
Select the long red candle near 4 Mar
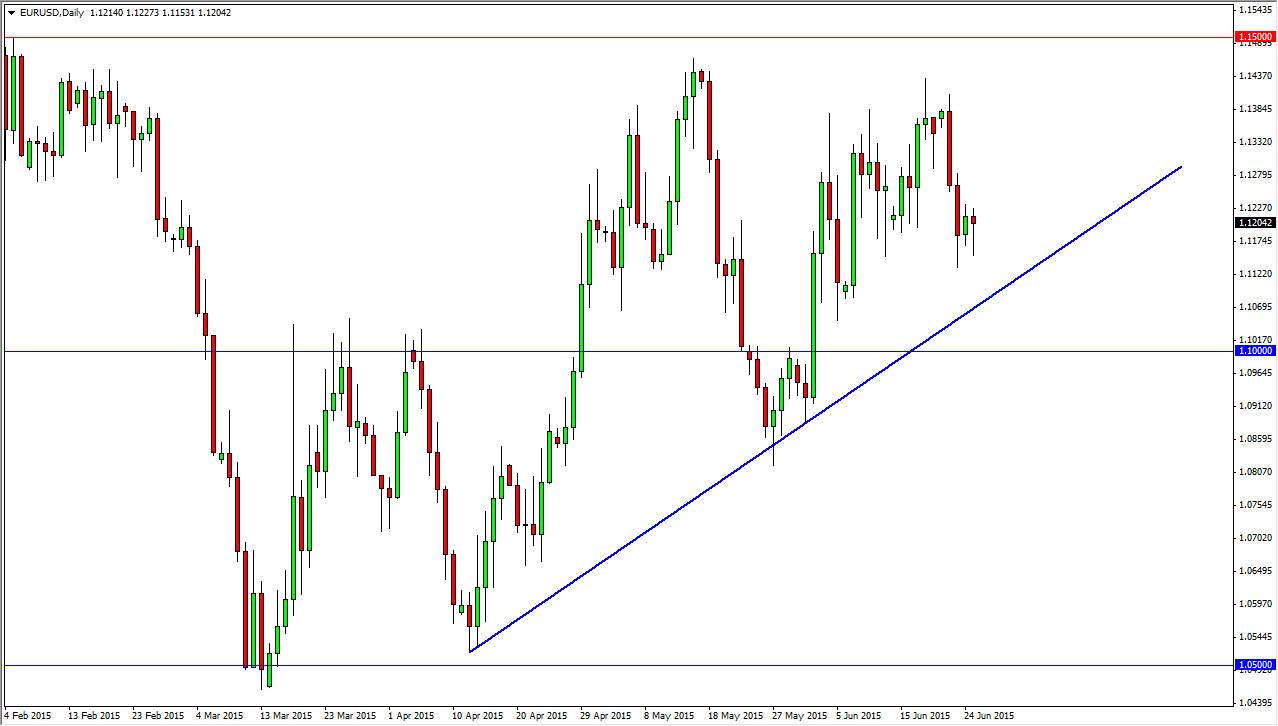coord(213,390)
